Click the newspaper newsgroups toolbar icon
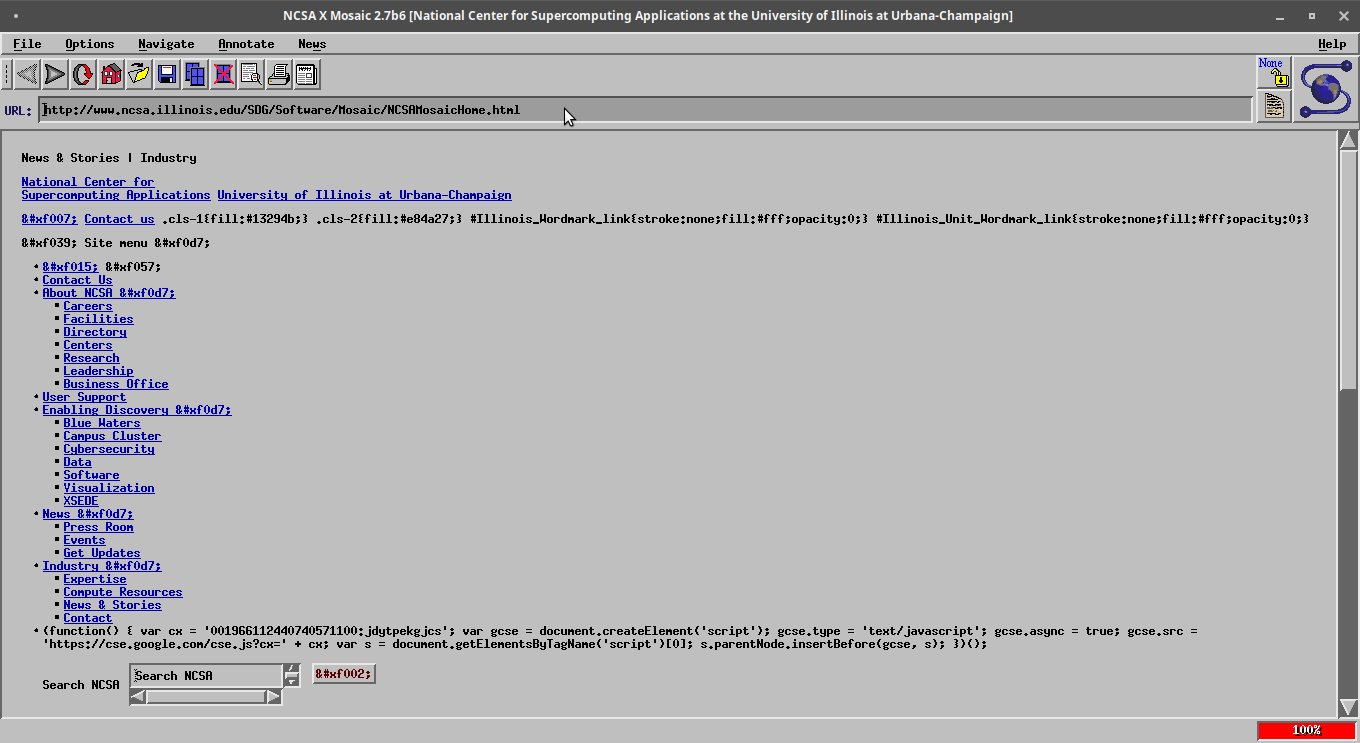This screenshot has width=1360, height=743. (x=307, y=74)
